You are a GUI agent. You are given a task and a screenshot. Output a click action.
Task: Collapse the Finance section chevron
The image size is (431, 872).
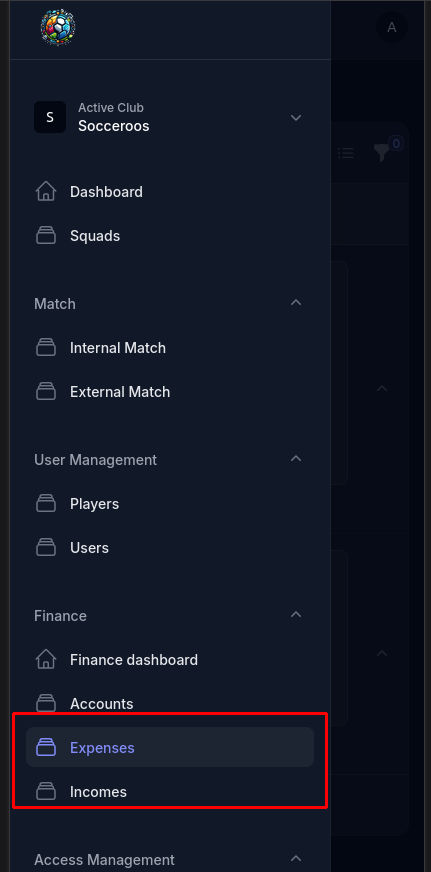(296, 615)
